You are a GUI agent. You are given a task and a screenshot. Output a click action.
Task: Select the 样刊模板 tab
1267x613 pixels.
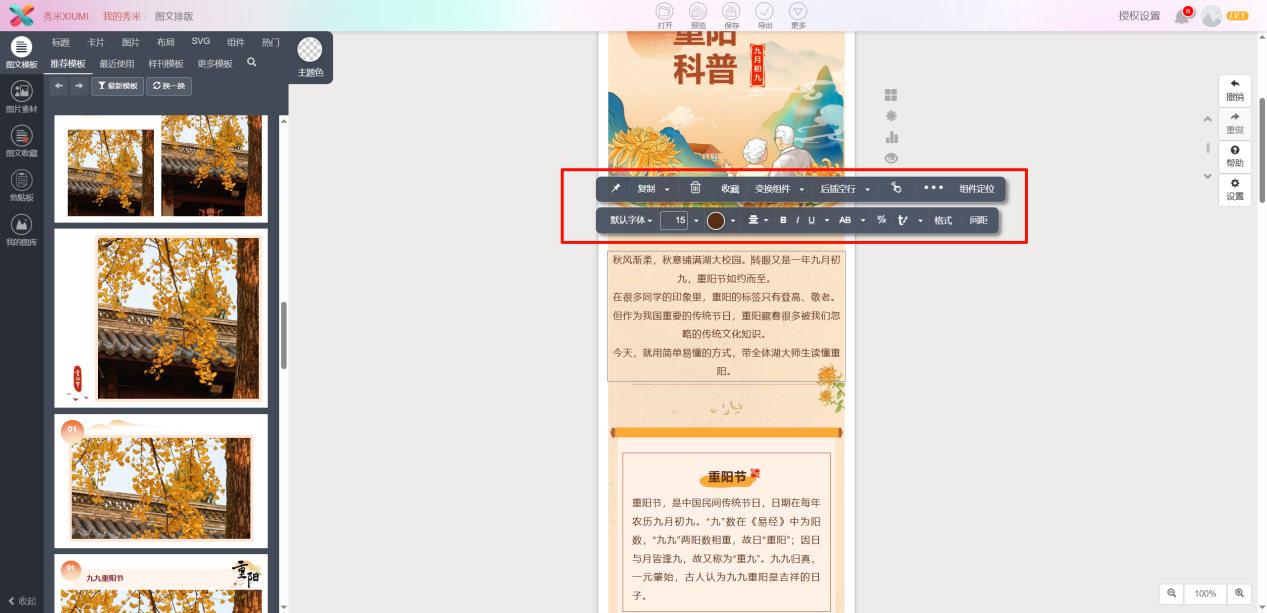(x=166, y=63)
